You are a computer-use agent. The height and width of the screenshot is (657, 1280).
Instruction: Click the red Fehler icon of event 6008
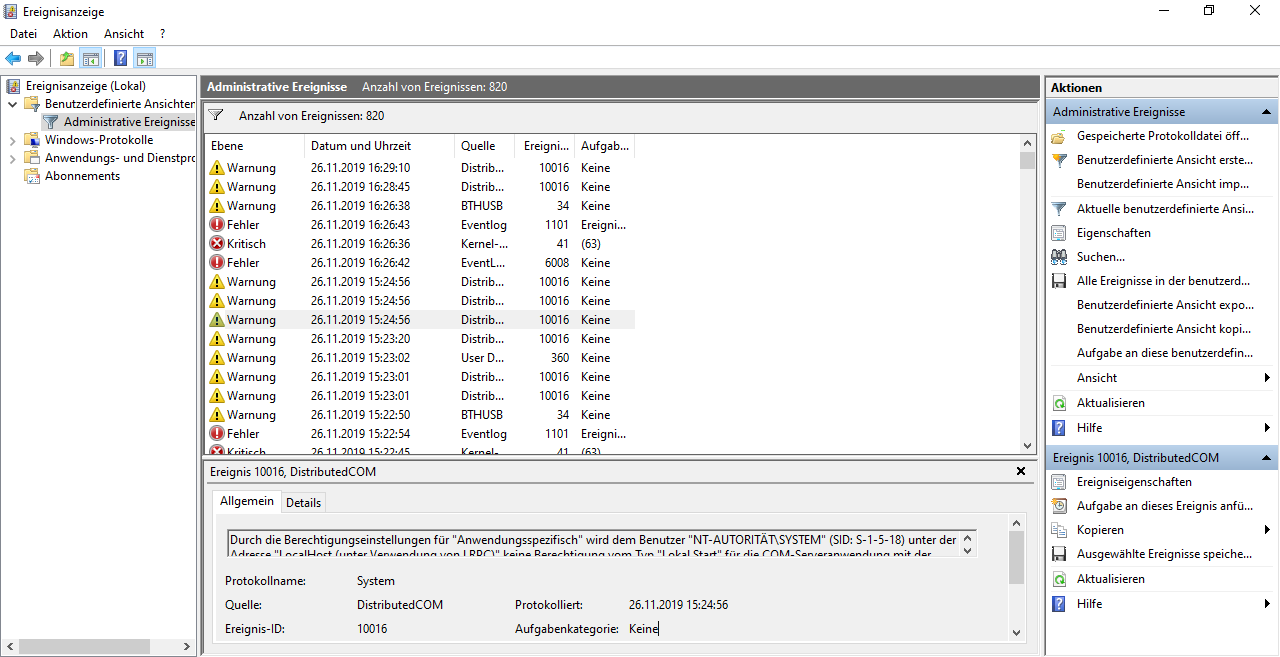[217, 263]
